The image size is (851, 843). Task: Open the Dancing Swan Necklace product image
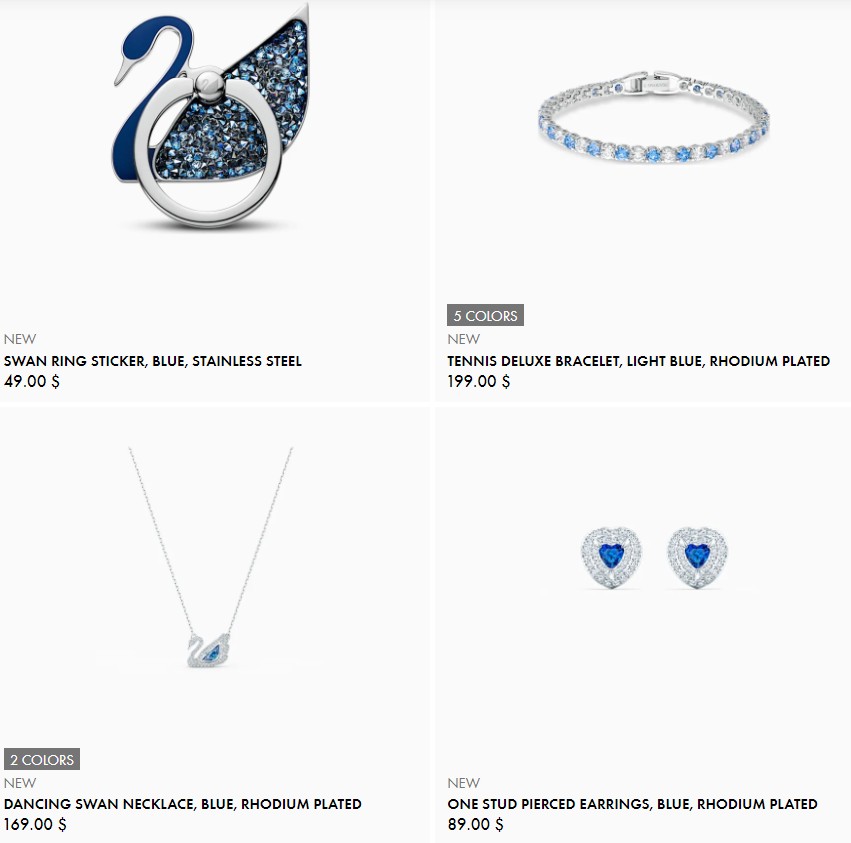[211, 557]
